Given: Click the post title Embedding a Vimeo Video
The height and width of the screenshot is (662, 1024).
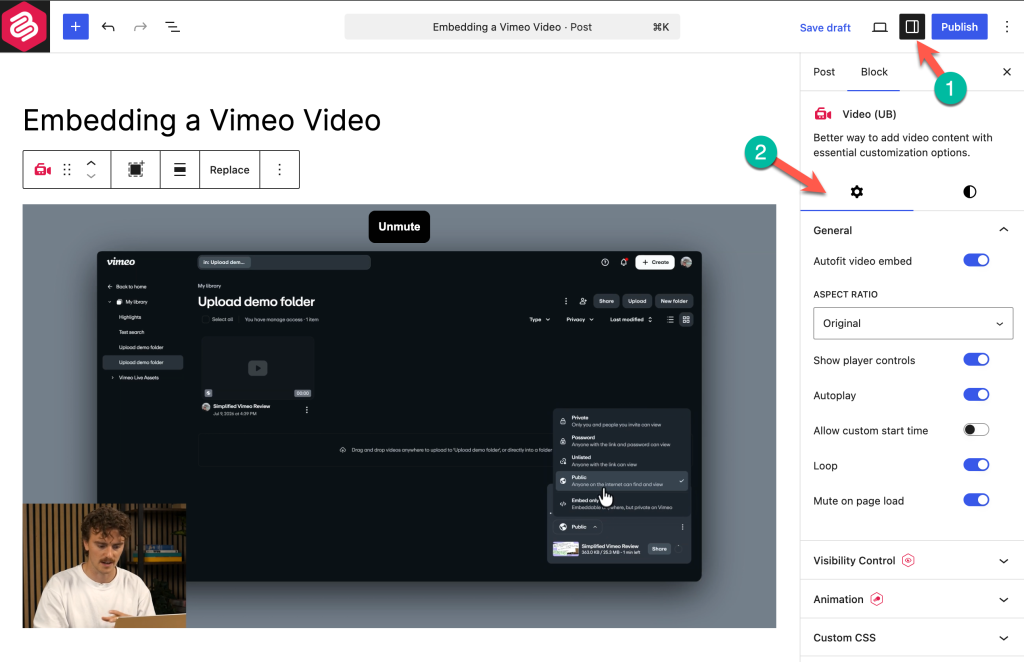Looking at the screenshot, I should tap(202, 120).
